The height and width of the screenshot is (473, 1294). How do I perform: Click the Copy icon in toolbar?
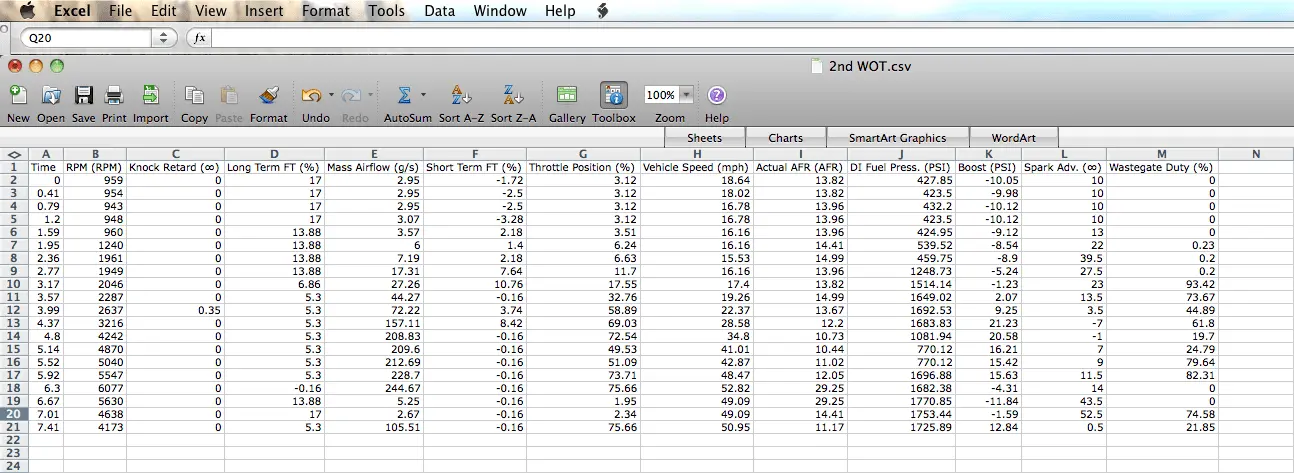pyautogui.click(x=194, y=96)
